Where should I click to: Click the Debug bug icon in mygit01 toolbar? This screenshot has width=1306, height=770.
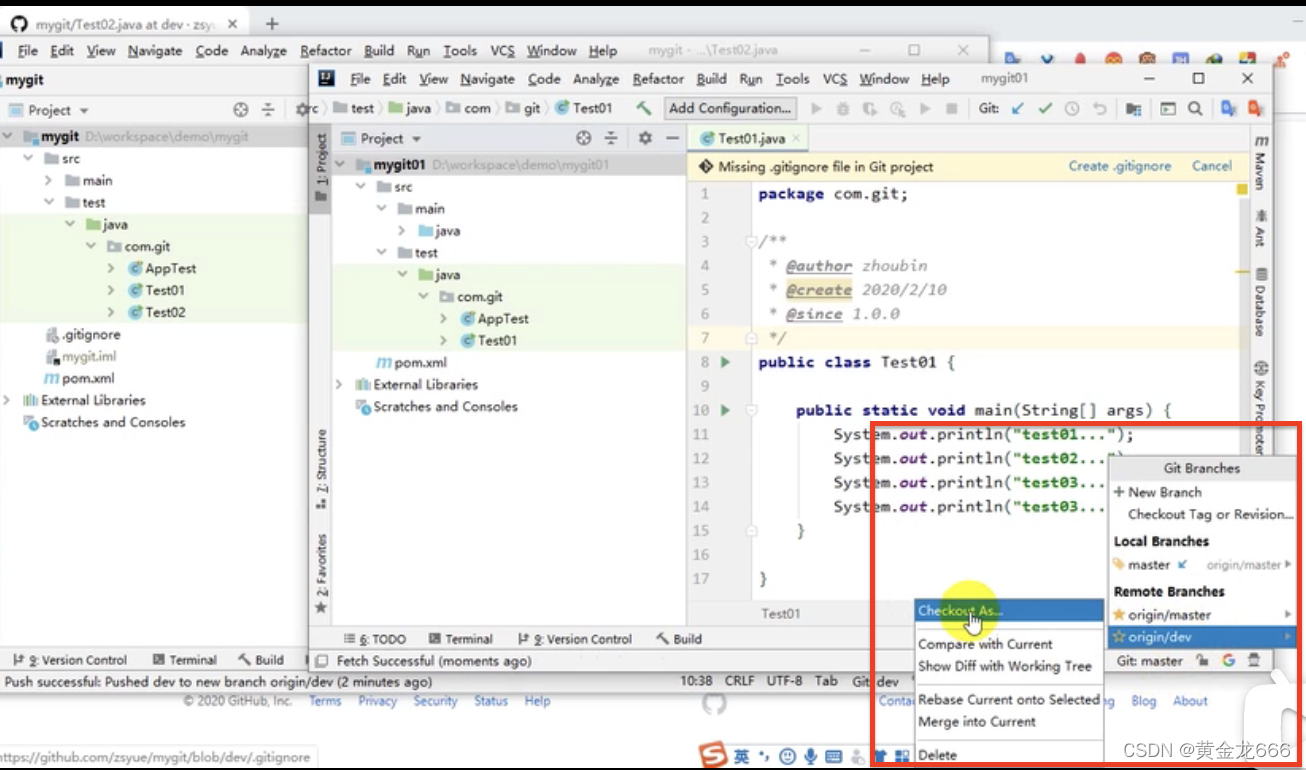pos(843,108)
